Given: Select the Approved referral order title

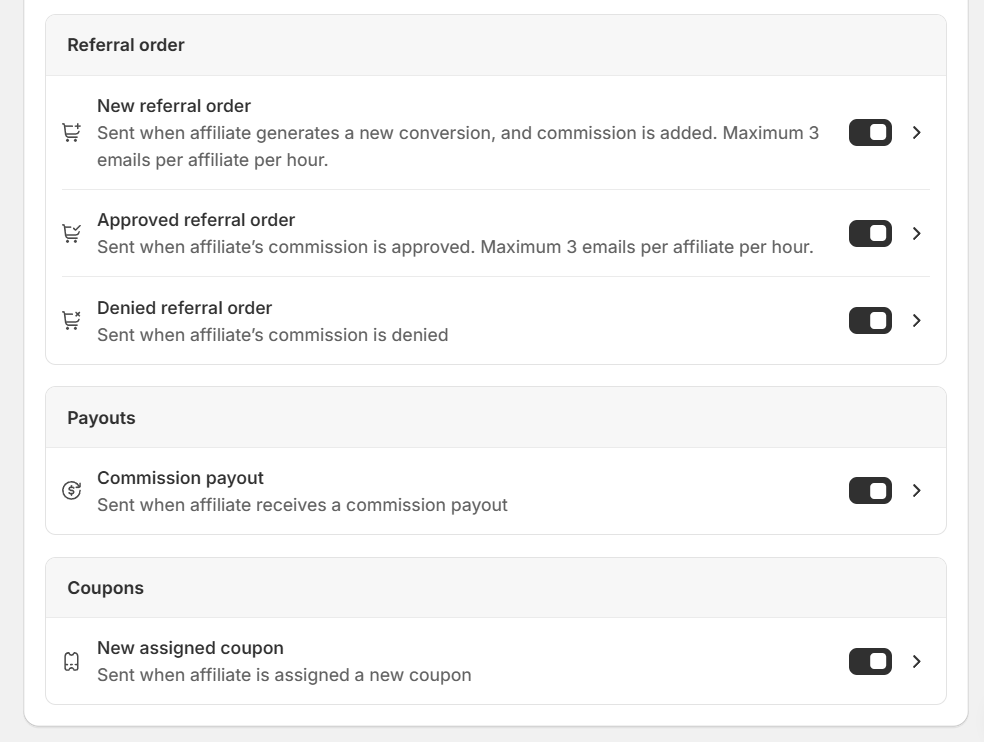Looking at the screenshot, I should click(x=196, y=220).
